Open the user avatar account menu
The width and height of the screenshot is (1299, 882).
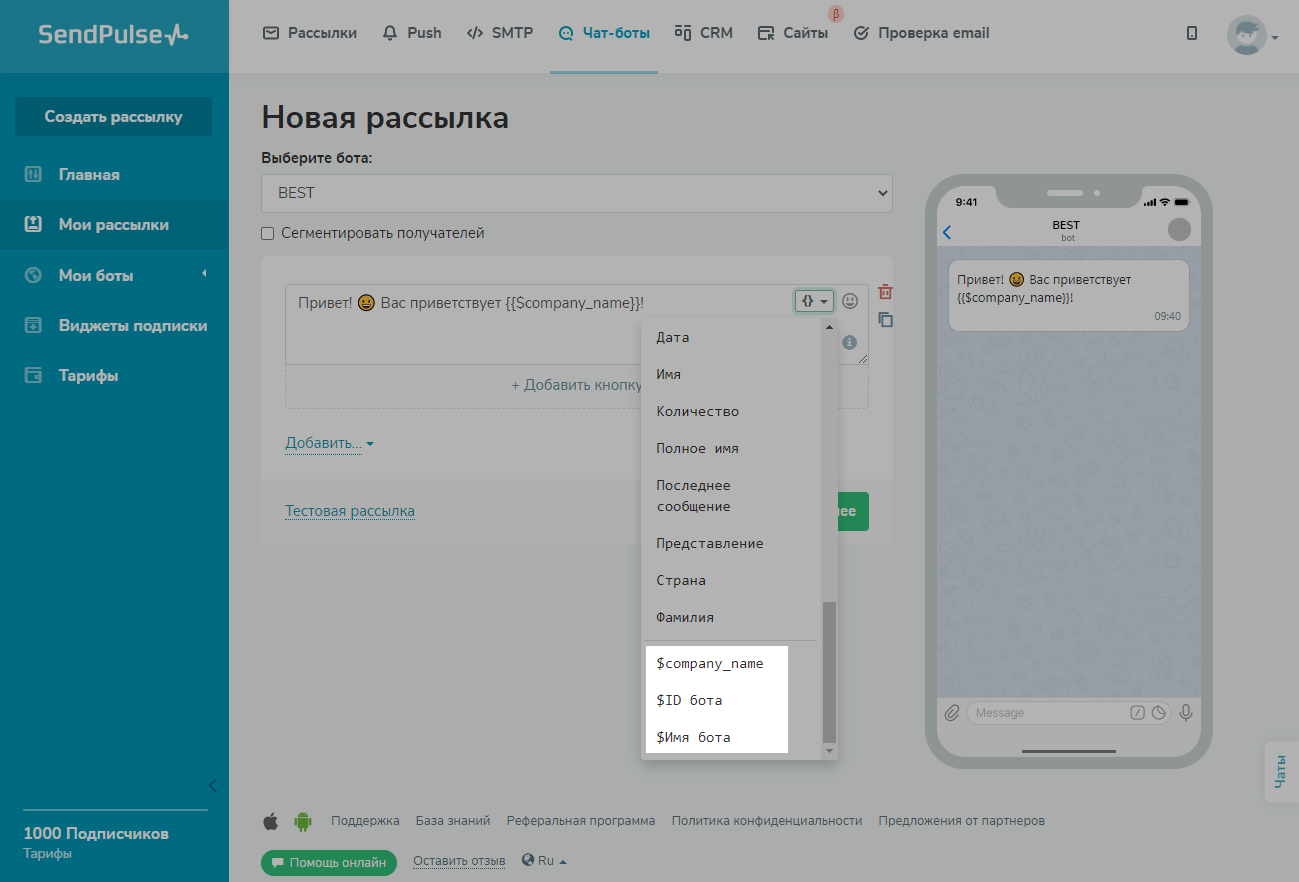[1251, 35]
